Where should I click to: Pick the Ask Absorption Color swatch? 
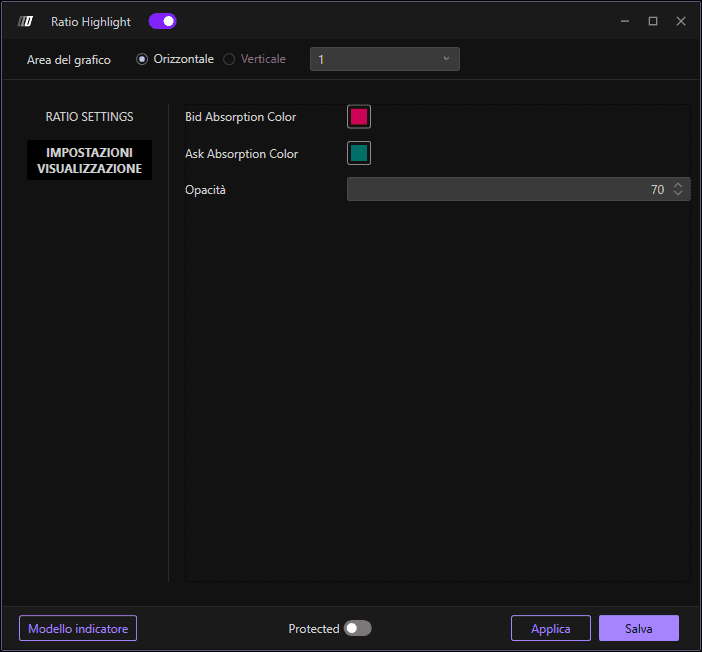tap(359, 153)
